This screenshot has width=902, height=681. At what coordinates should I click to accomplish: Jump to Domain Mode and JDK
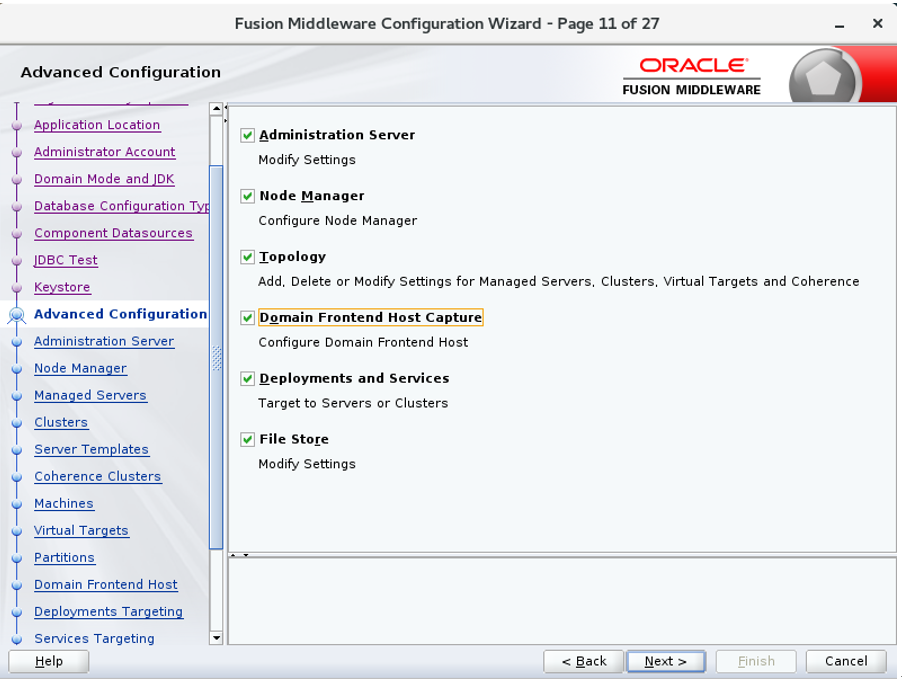coord(104,179)
